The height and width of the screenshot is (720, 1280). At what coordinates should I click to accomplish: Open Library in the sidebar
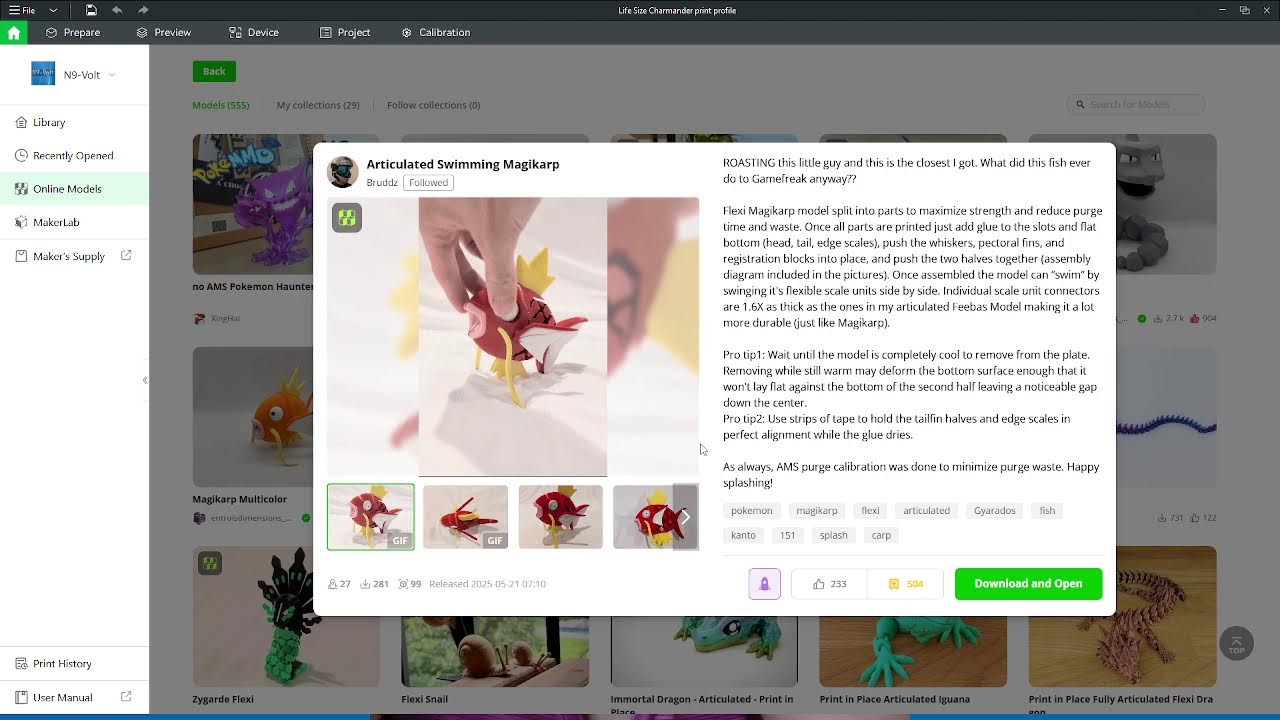pos(74,122)
